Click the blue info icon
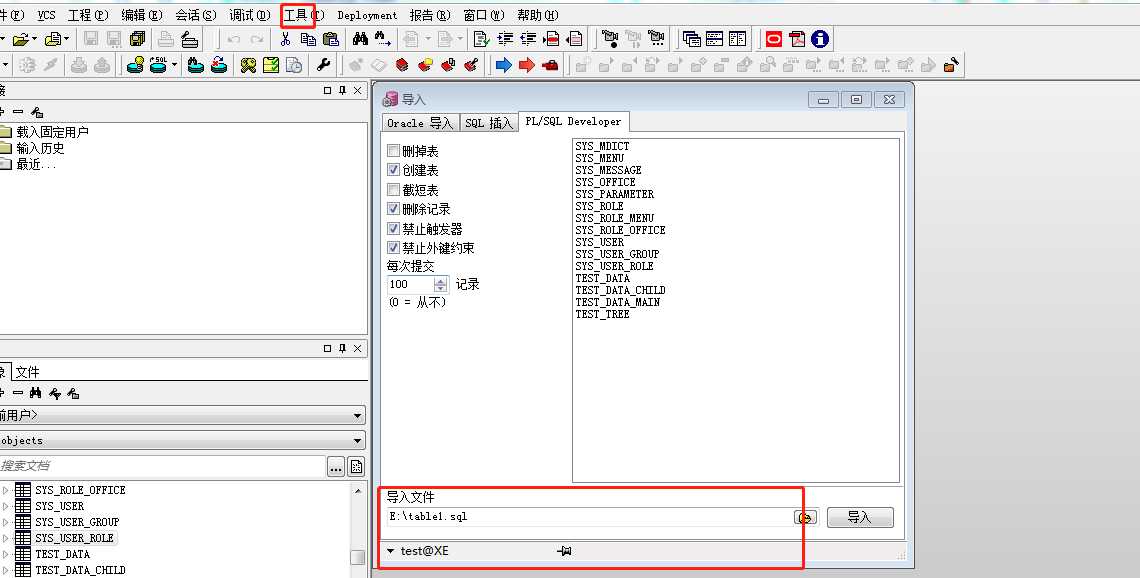This screenshot has width=1140, height=578. click(x=820, y=39)
